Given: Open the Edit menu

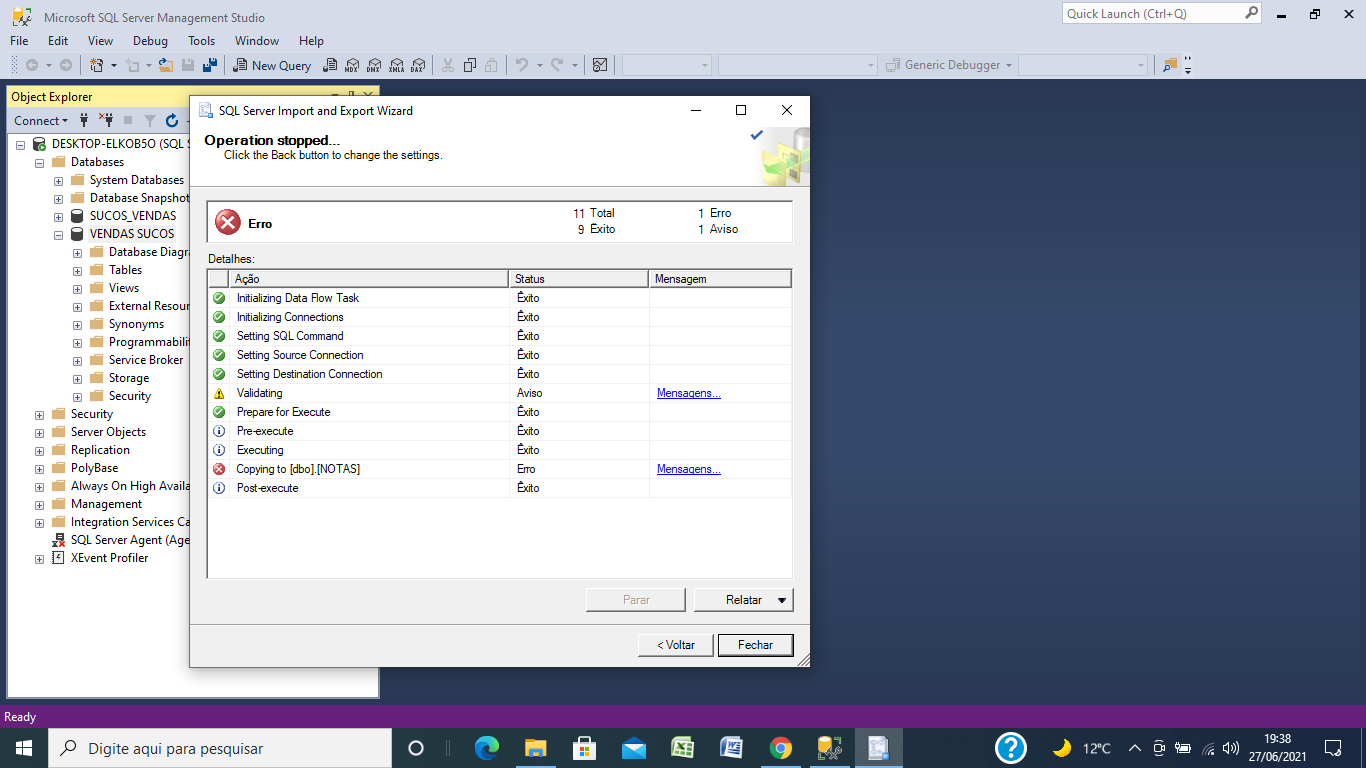Looking at the screenshot, I should tap(58, 41).
